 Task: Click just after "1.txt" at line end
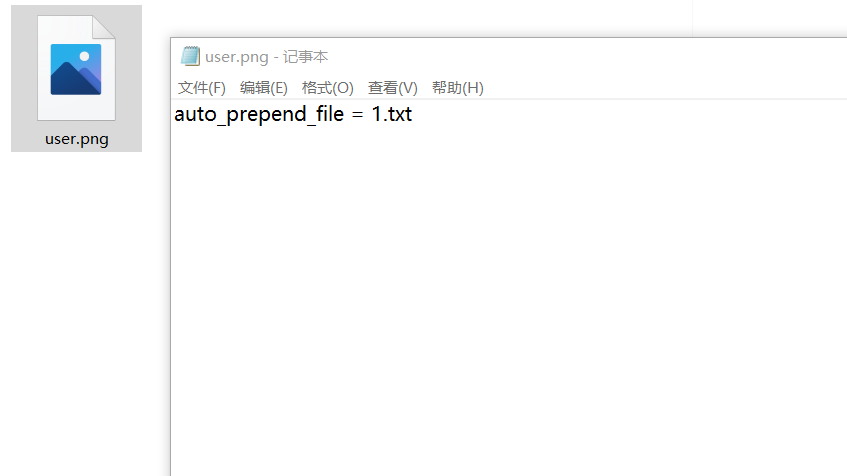pos(416,114)
